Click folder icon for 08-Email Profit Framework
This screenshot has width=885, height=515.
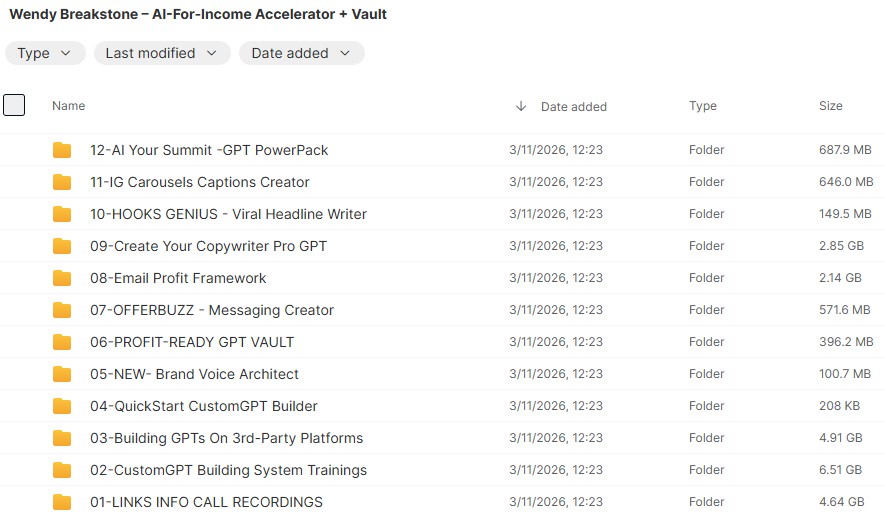click(x=62, y=278)
